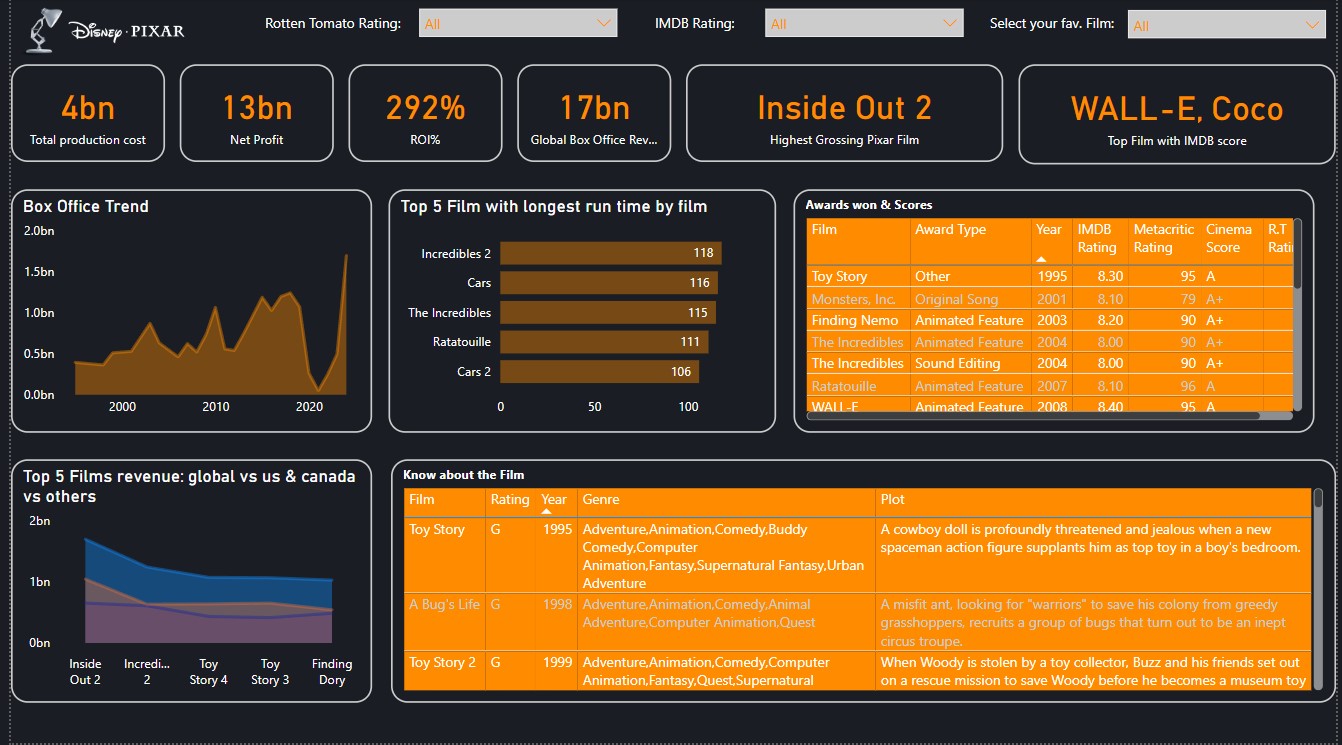Click the Highest Grossing Pixar Film card

tap(844, 113)
